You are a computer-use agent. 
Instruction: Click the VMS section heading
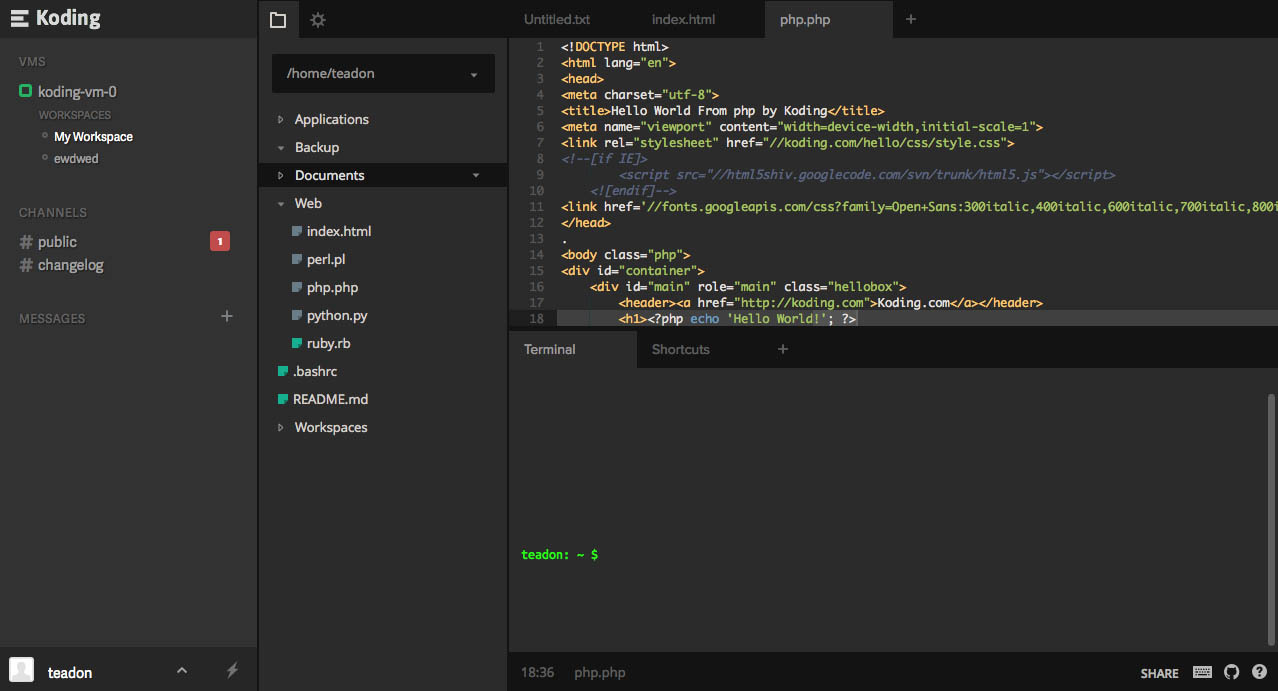tap(32, 62)
